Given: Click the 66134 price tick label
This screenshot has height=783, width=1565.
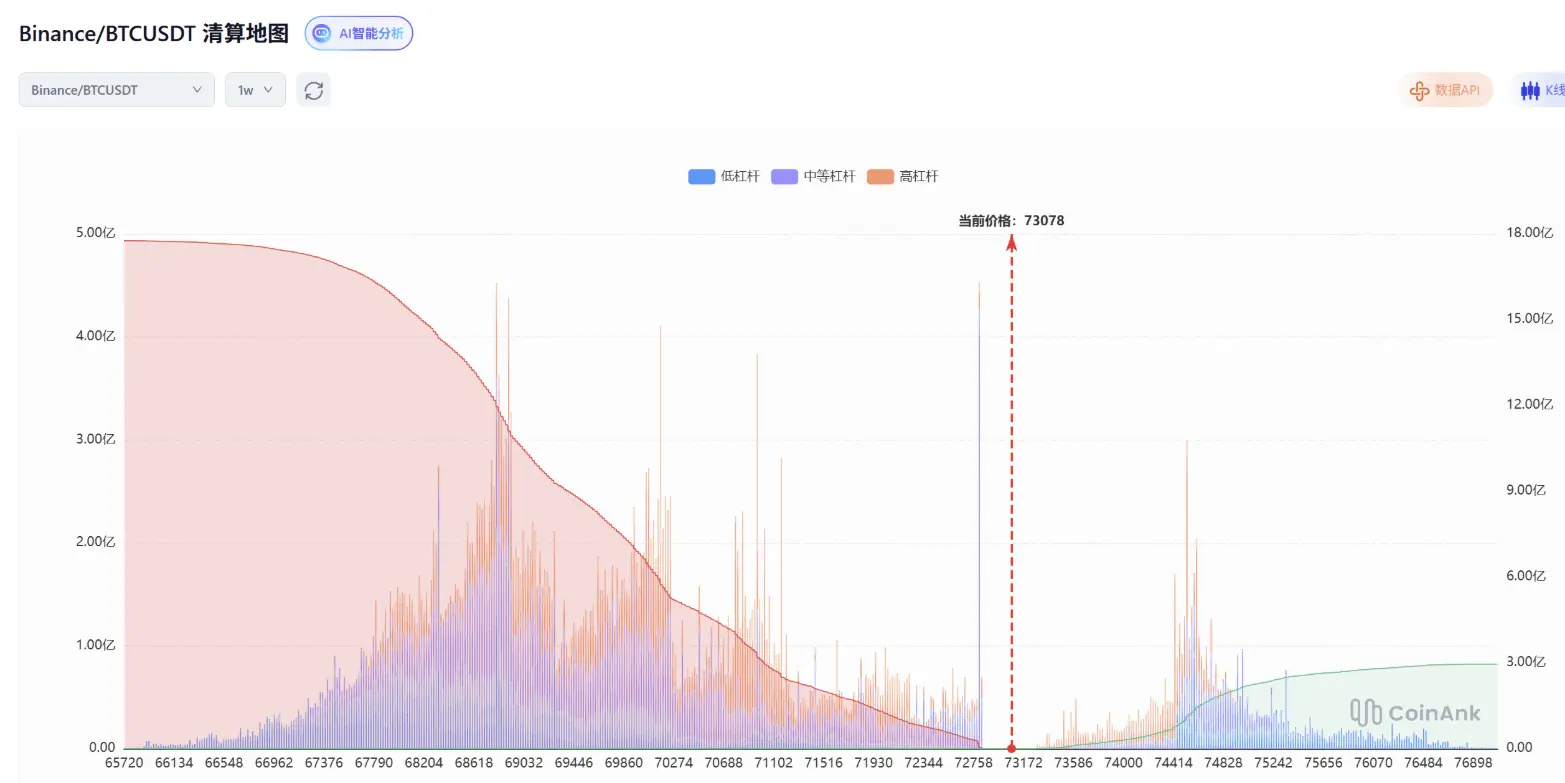Looking at the screenshot, I should click(x=175, y=763).
